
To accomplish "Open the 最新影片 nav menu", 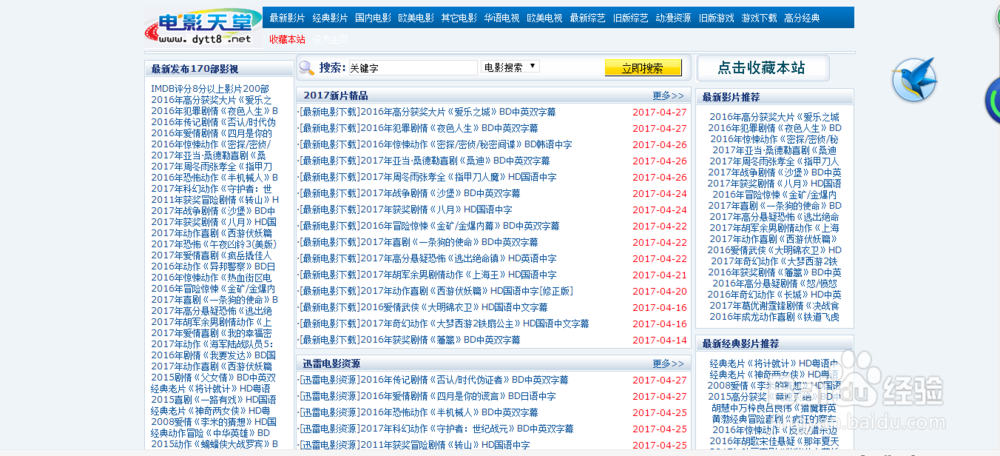I will click(x=287, y=18).
